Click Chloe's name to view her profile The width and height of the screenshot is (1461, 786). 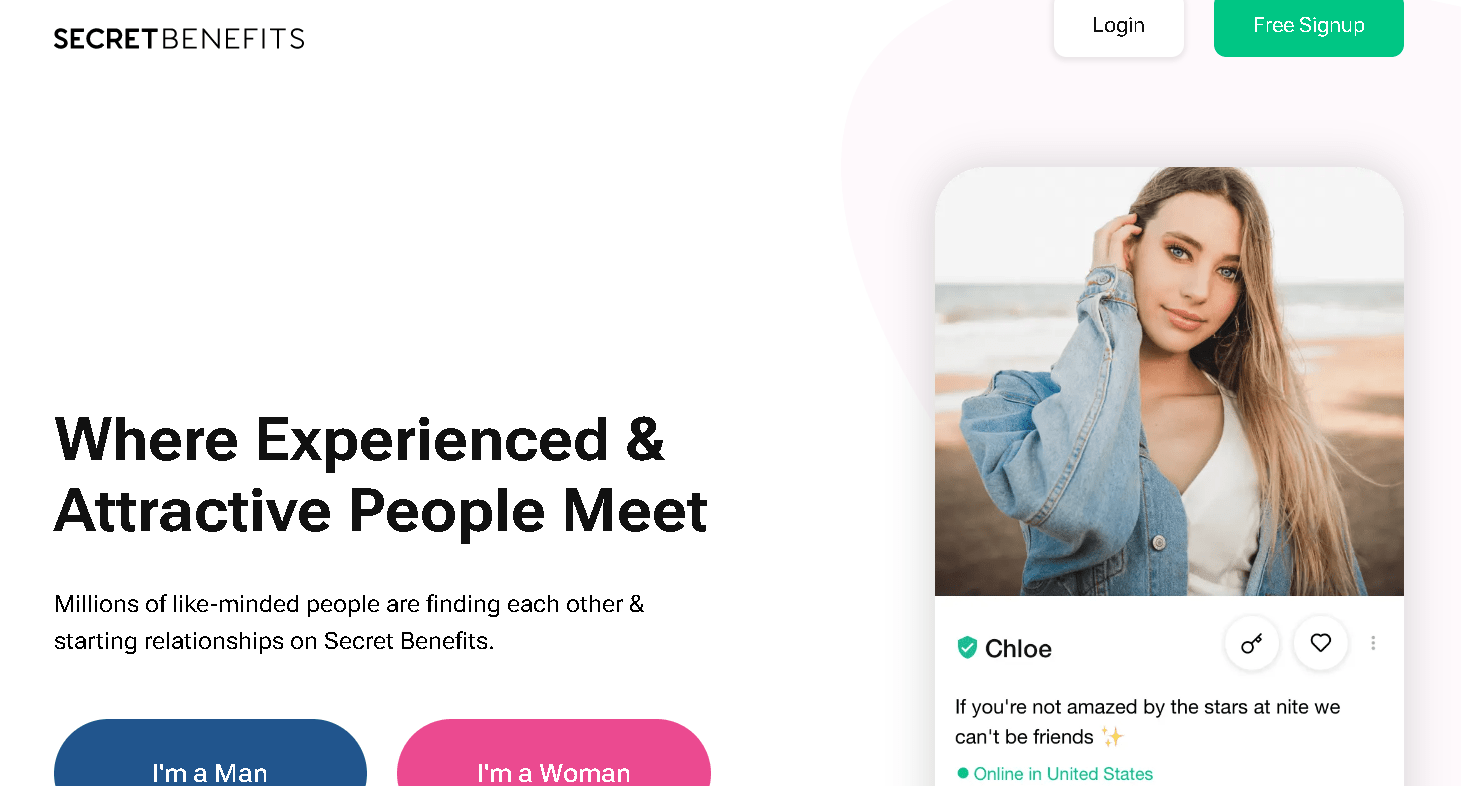(x=1017, y=648)
